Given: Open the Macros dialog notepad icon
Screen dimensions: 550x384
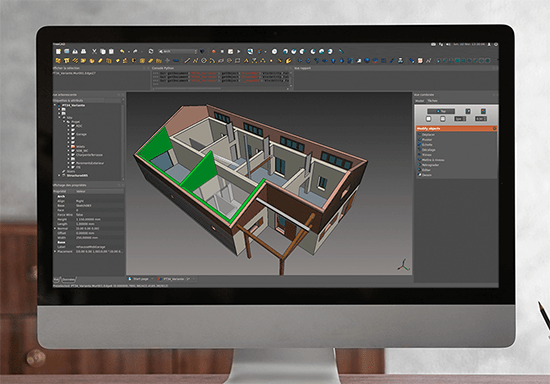Looking at the screenshot, I should (x=230, y=52).
